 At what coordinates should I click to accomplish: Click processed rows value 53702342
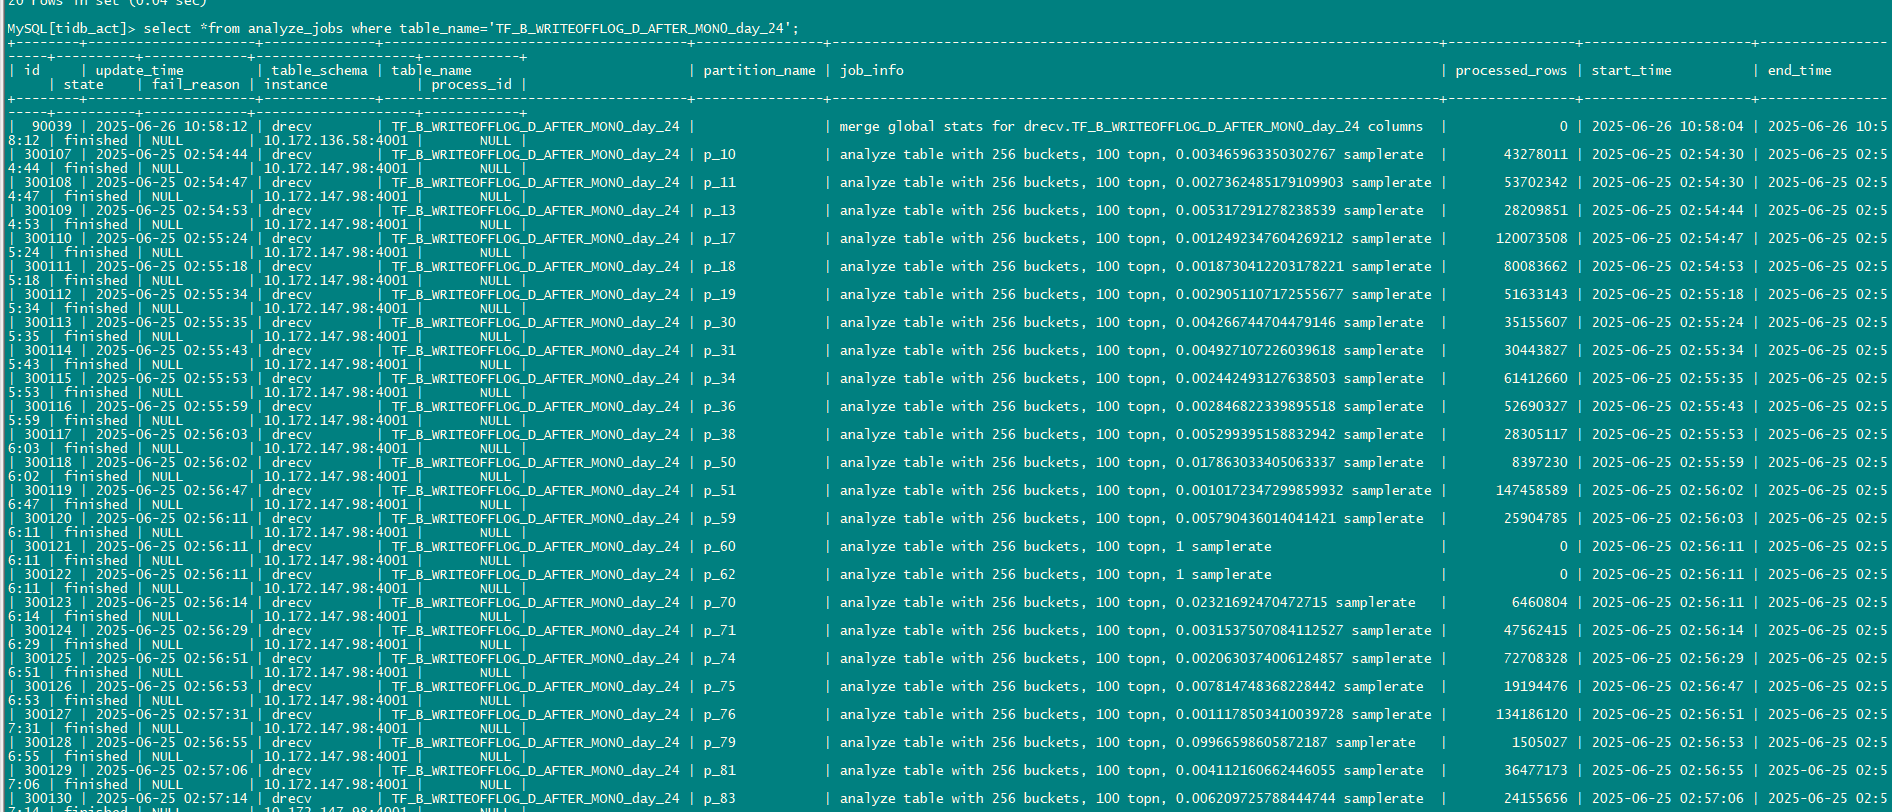[1535, 182]
